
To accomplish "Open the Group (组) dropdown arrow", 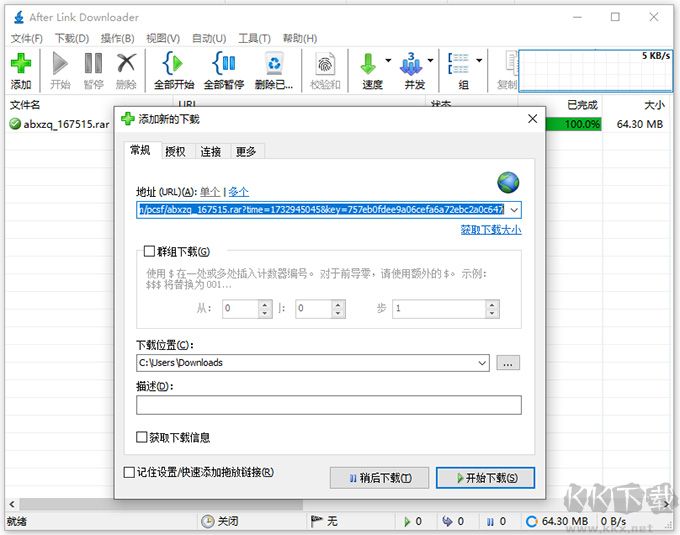I will click(x=479, y=60).
